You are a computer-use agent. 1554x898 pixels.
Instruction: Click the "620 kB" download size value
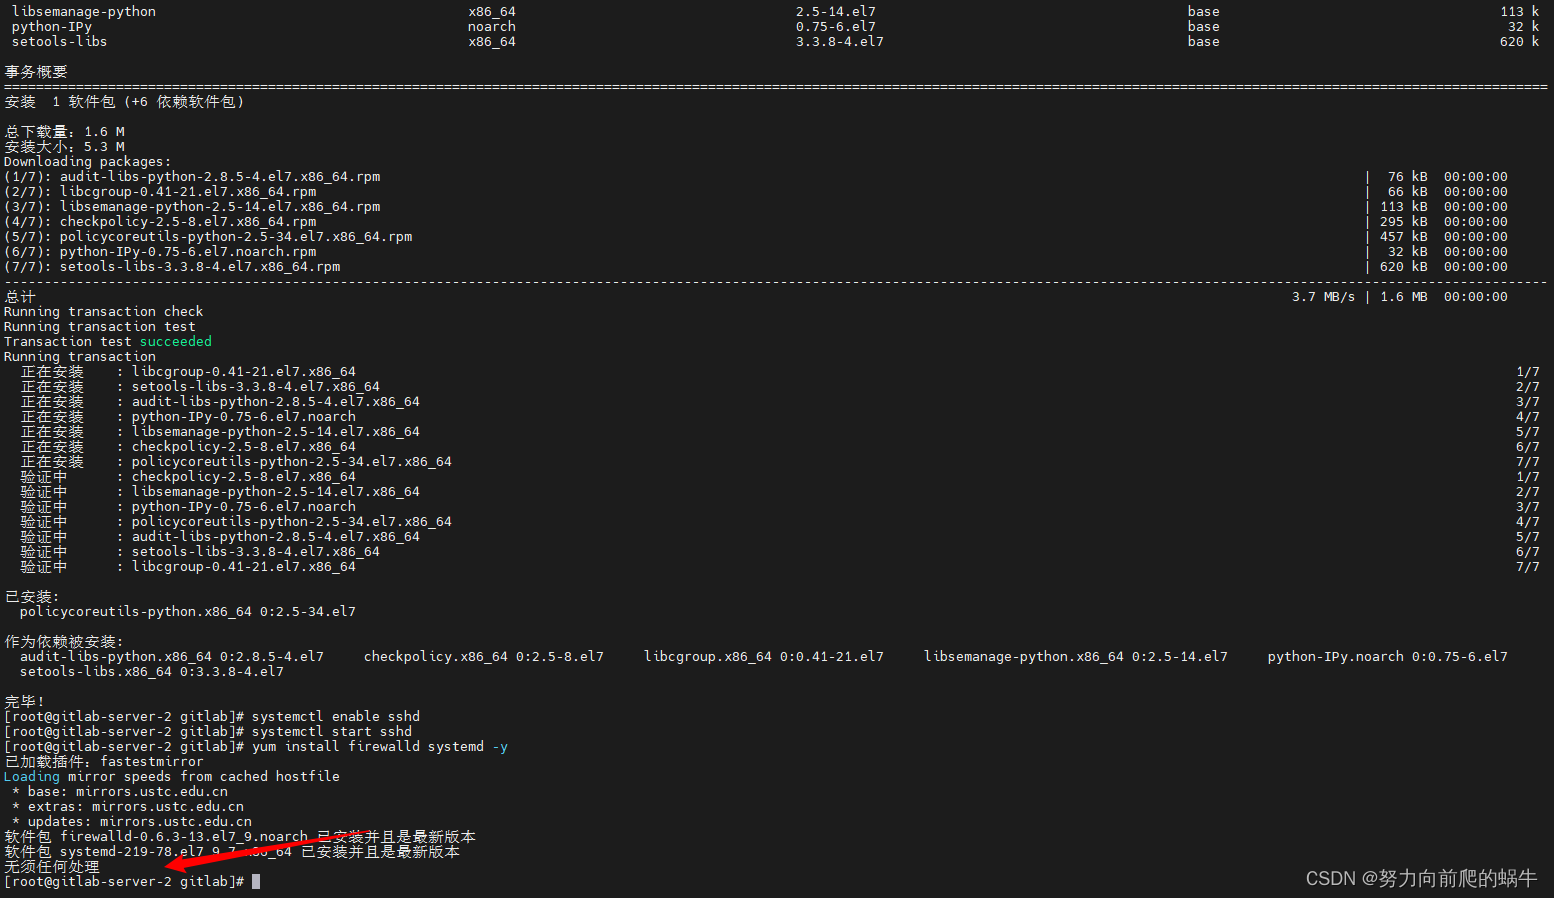(1404, 267)
